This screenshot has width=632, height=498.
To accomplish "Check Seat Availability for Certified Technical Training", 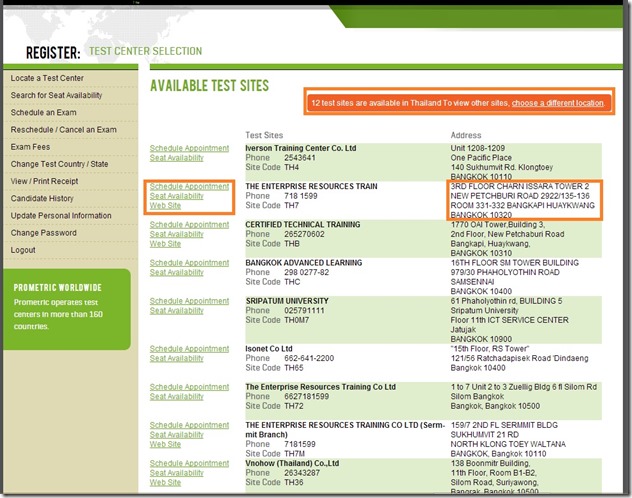I will pos(177,234).
